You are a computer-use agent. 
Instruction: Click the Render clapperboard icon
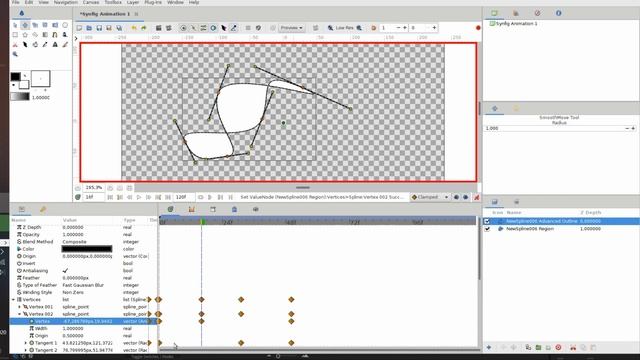158,28
